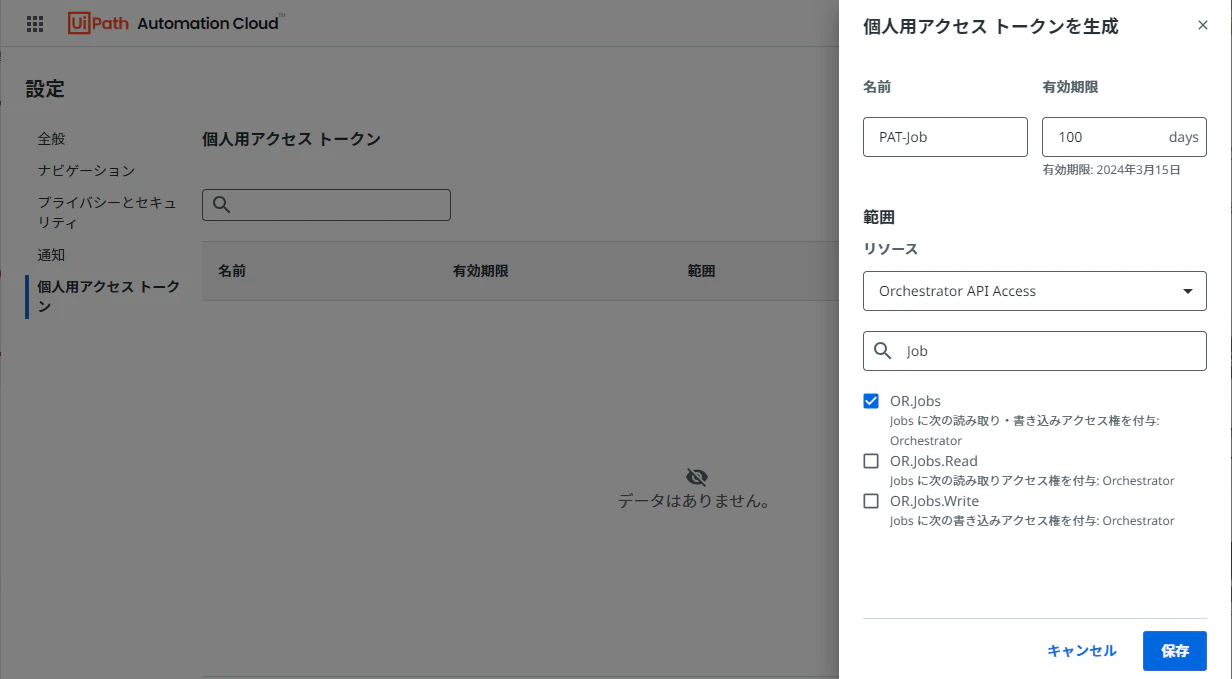Viewport: 1232px width, 679px height.
Task: Open プライバシーとセキュリティ settings tab
Action: 107,212
